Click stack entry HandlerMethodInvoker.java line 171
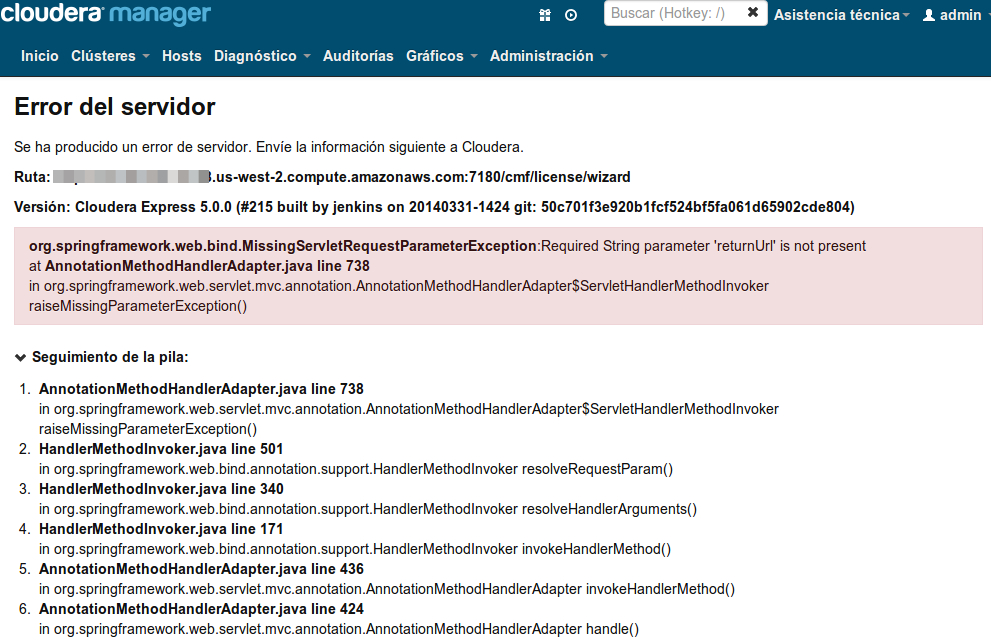Screen dimensions: 991x640 [x=161, y=529]
